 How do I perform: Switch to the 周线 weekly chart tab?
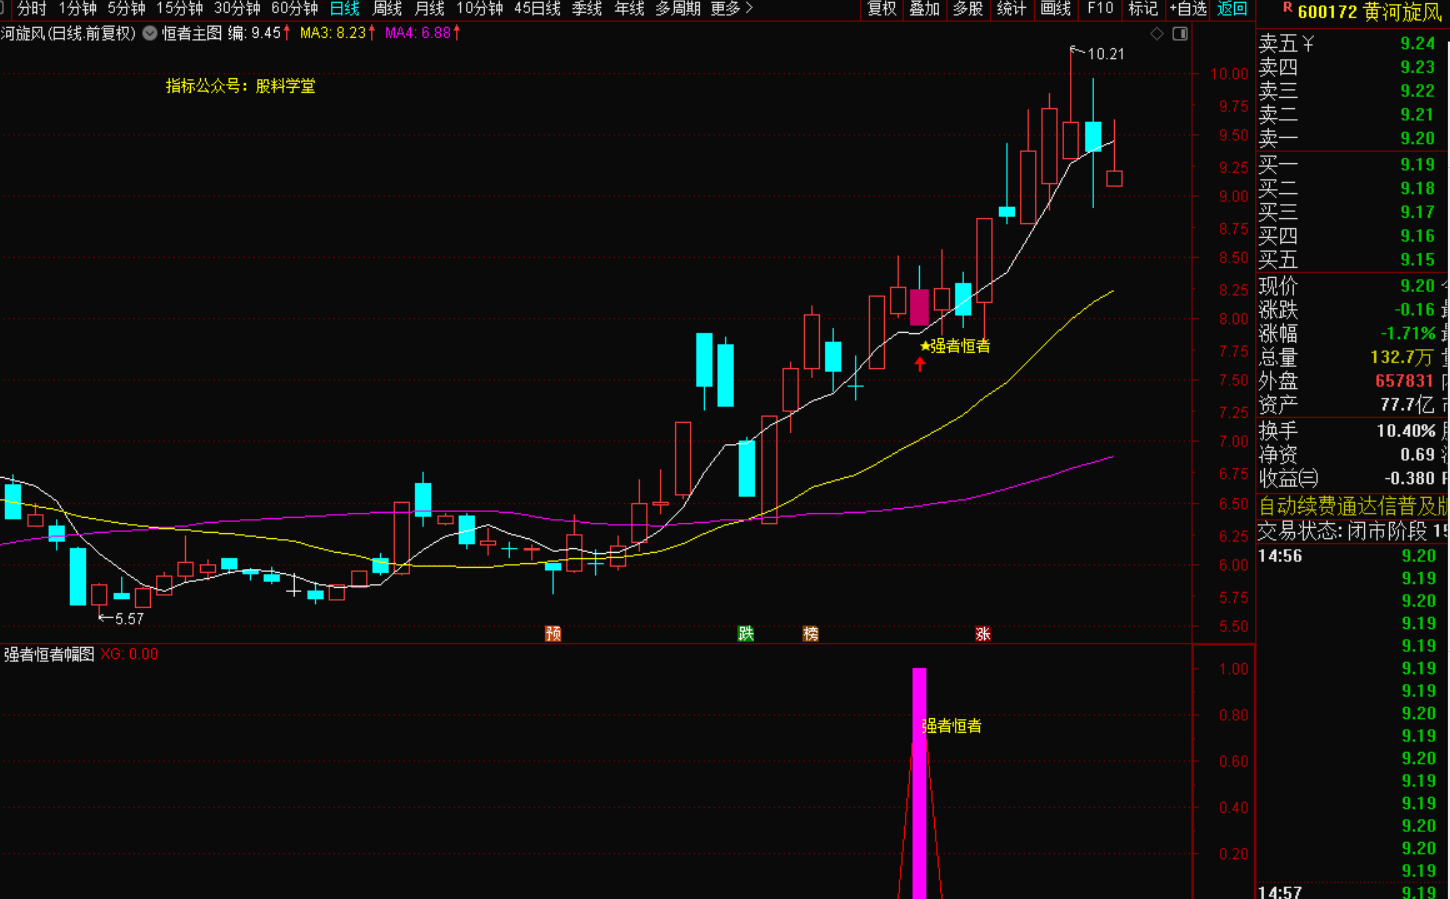[387, 9]
